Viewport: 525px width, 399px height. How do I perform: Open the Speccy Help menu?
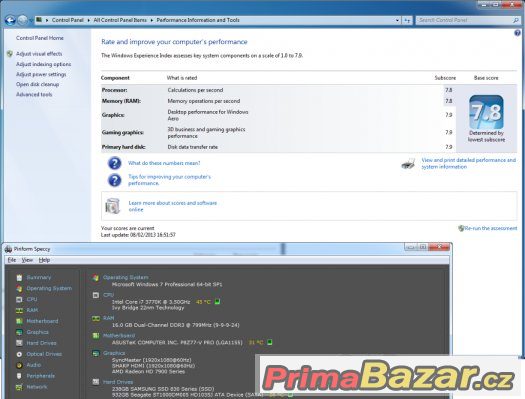44,260
